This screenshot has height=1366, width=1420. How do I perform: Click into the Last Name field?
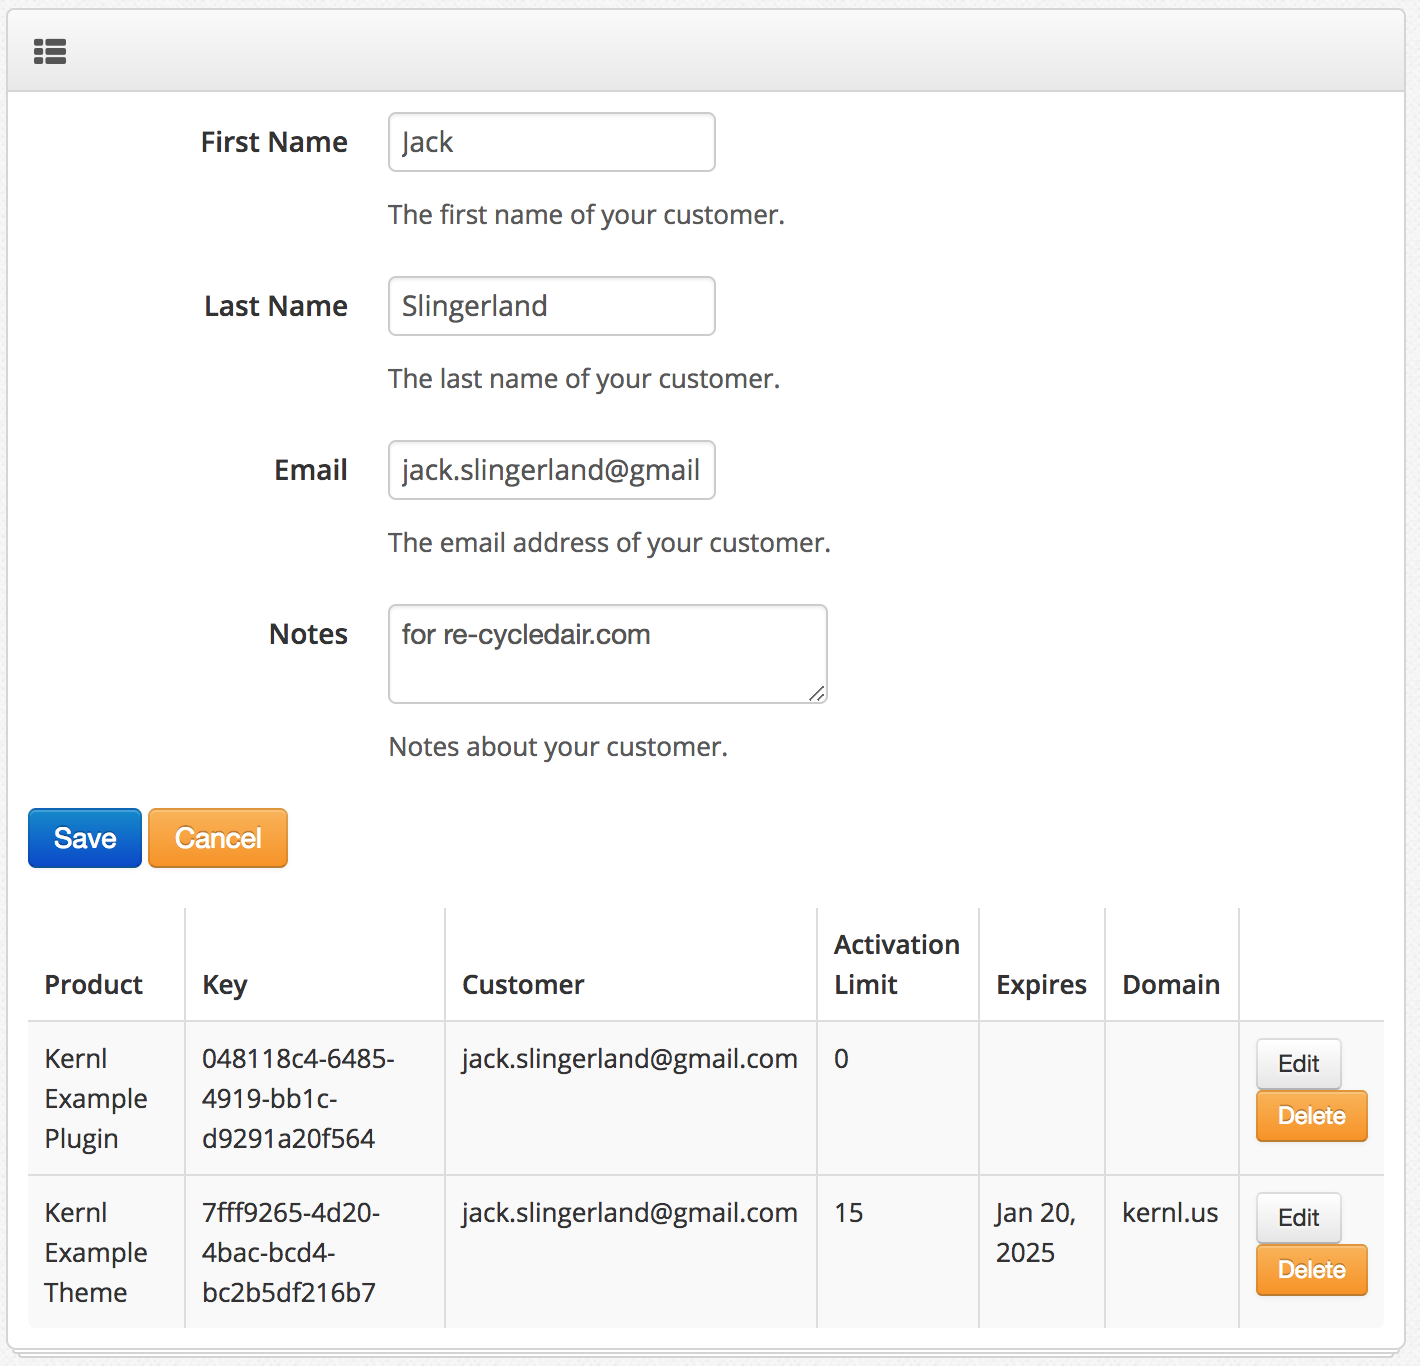(551, 306)
